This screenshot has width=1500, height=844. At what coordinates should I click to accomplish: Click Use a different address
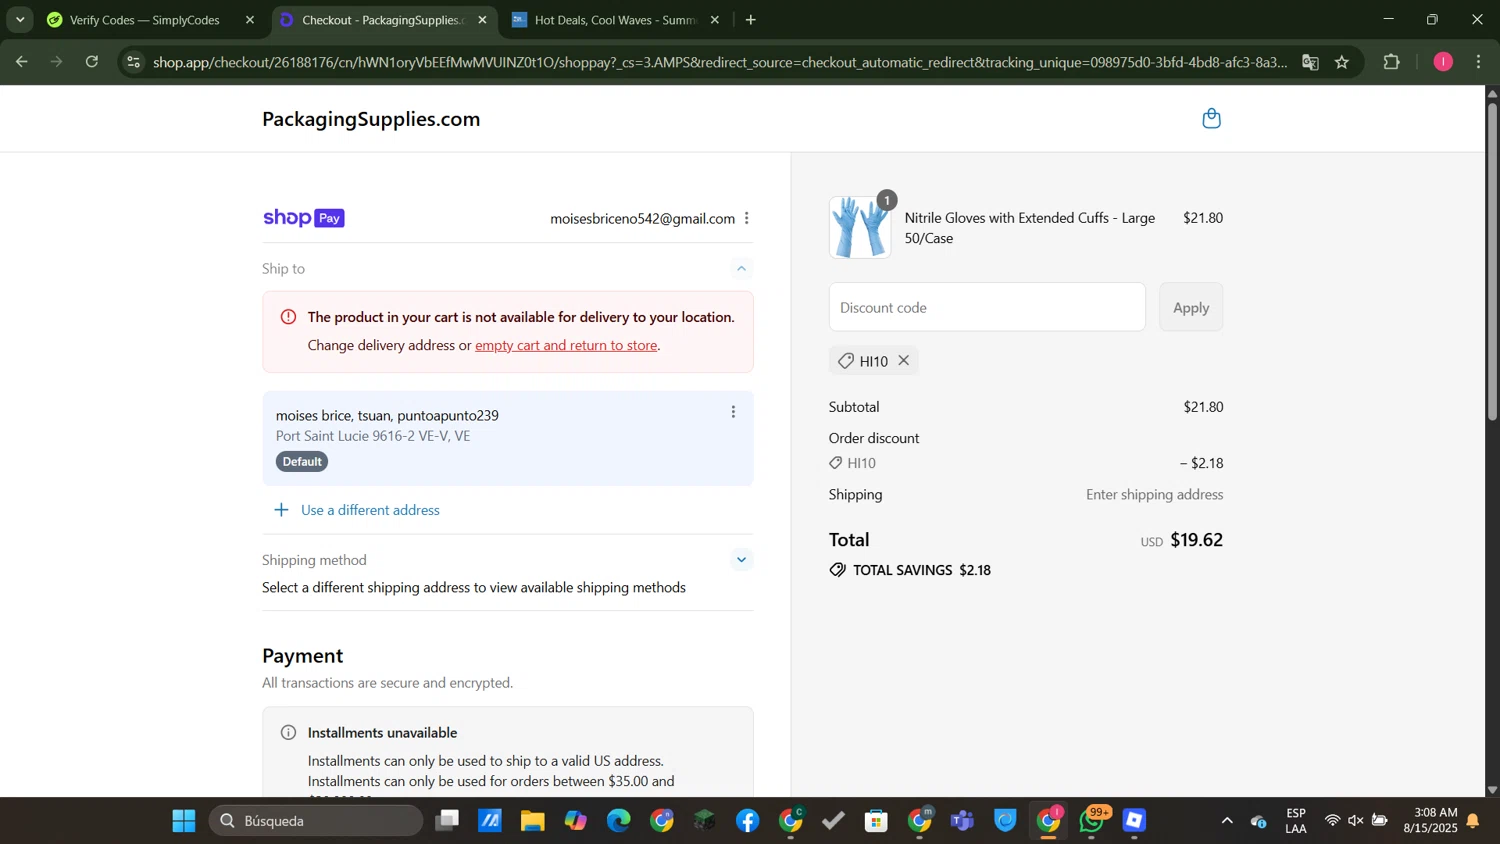370,510
